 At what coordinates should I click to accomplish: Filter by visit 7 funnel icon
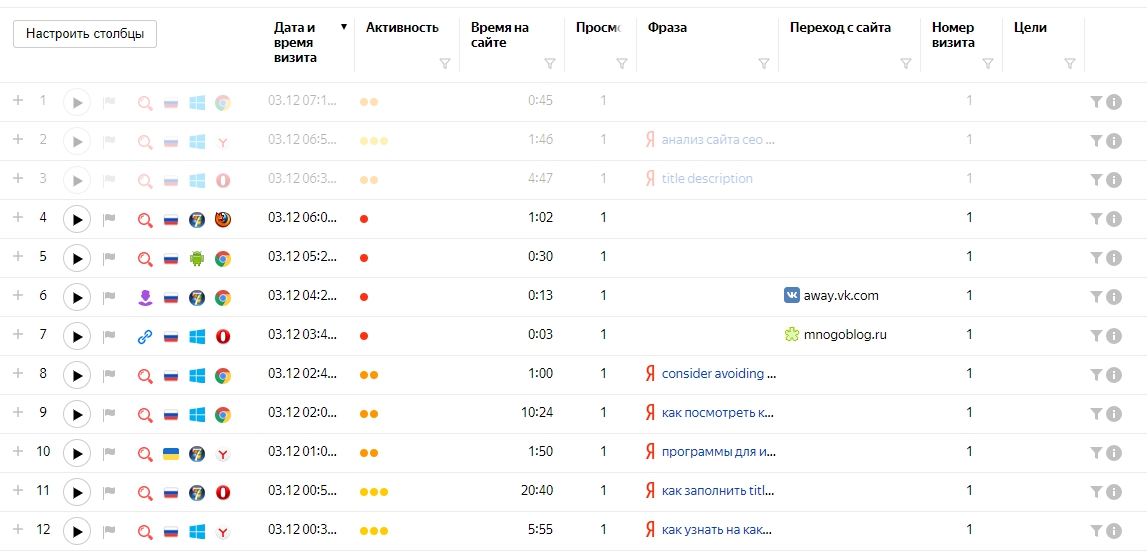click(1096, 335)
